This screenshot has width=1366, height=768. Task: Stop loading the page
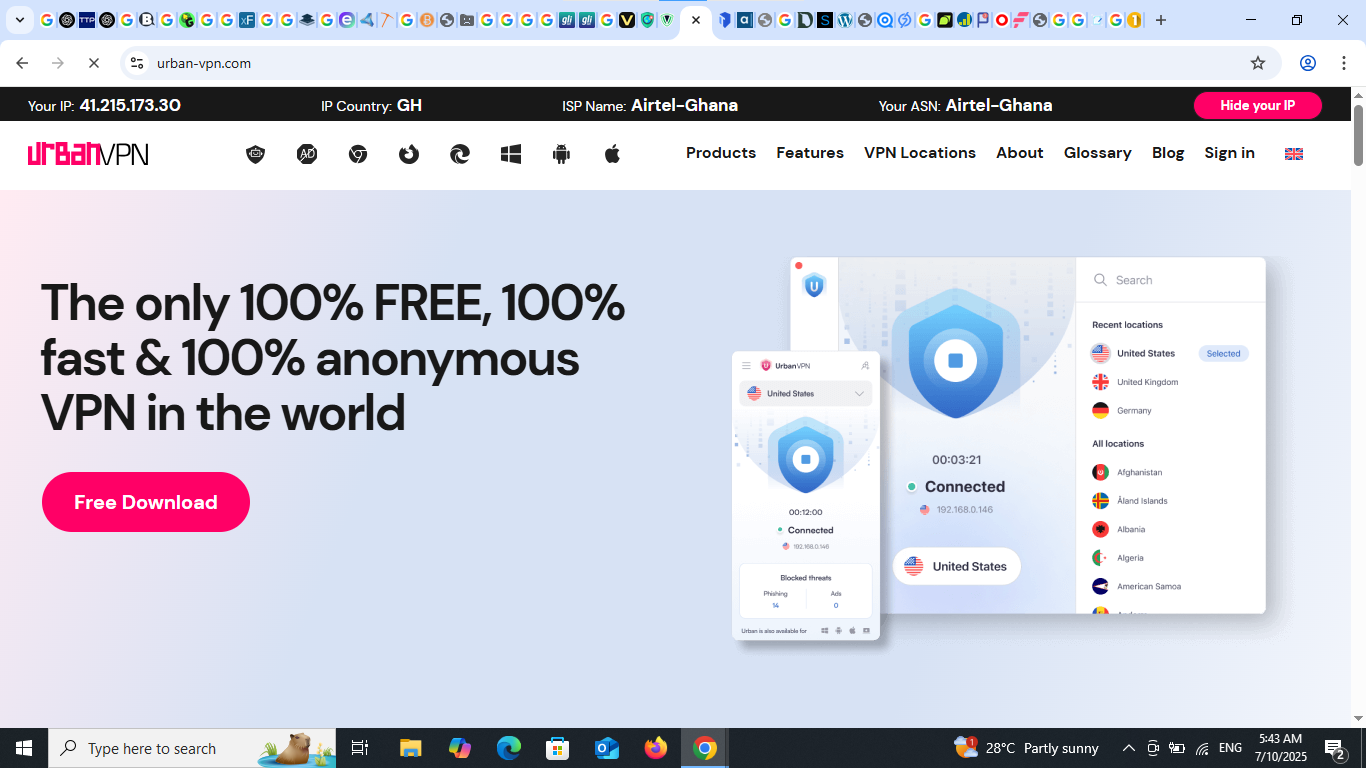[x=93, y=63]
